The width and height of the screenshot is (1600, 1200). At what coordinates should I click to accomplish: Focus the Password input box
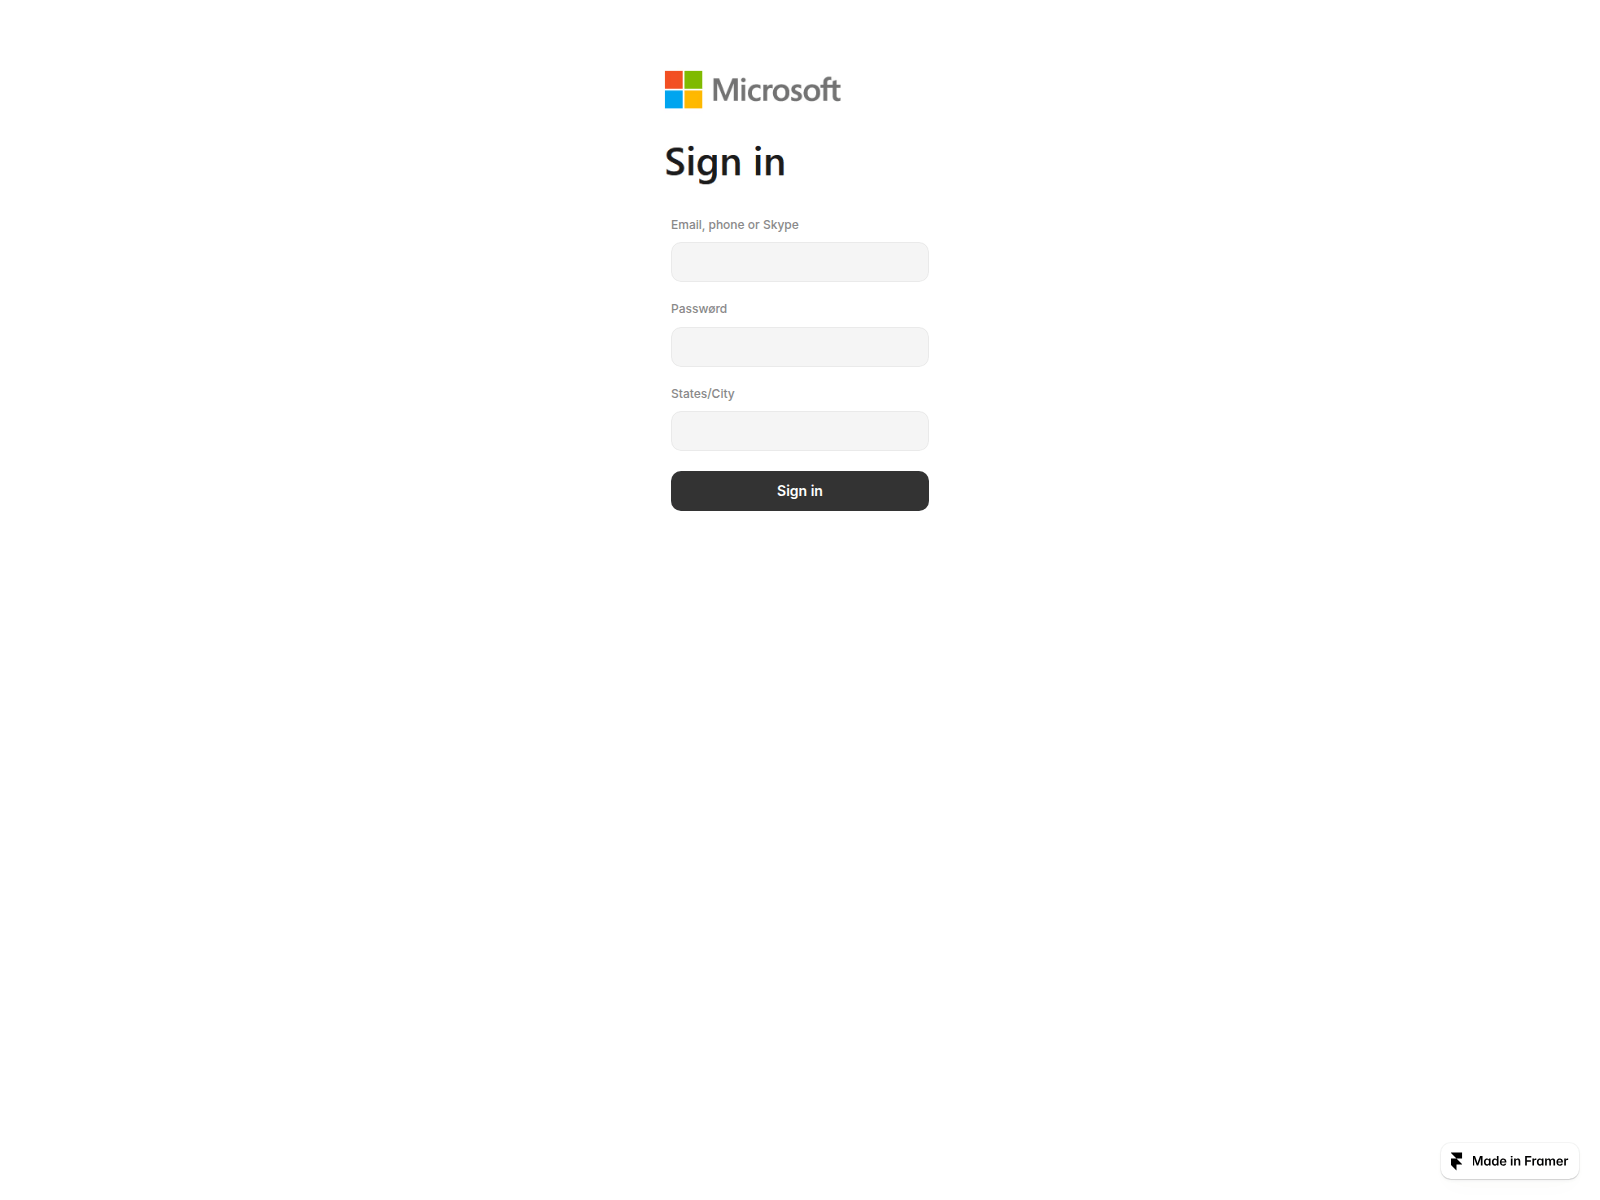(800, 347)
